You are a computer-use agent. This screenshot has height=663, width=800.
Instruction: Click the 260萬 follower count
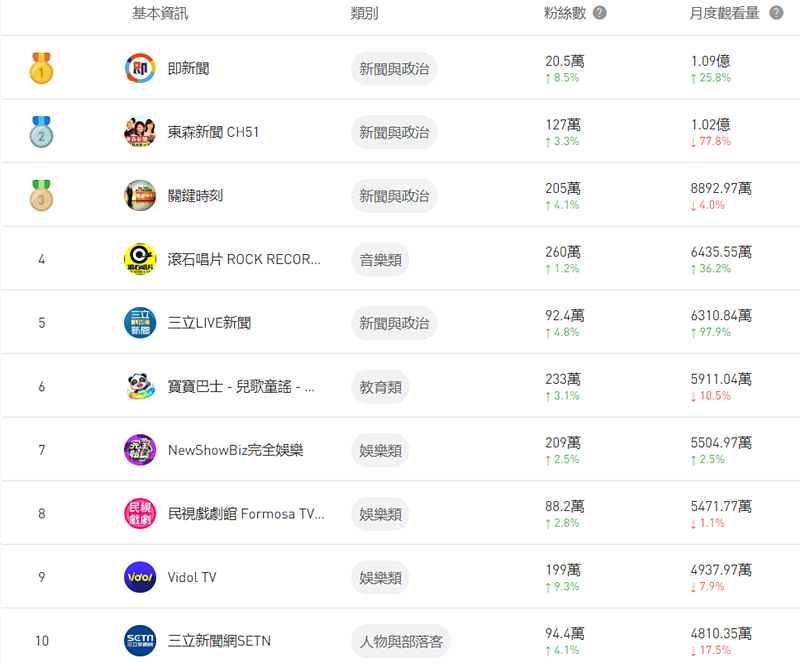tap(563, 252)
